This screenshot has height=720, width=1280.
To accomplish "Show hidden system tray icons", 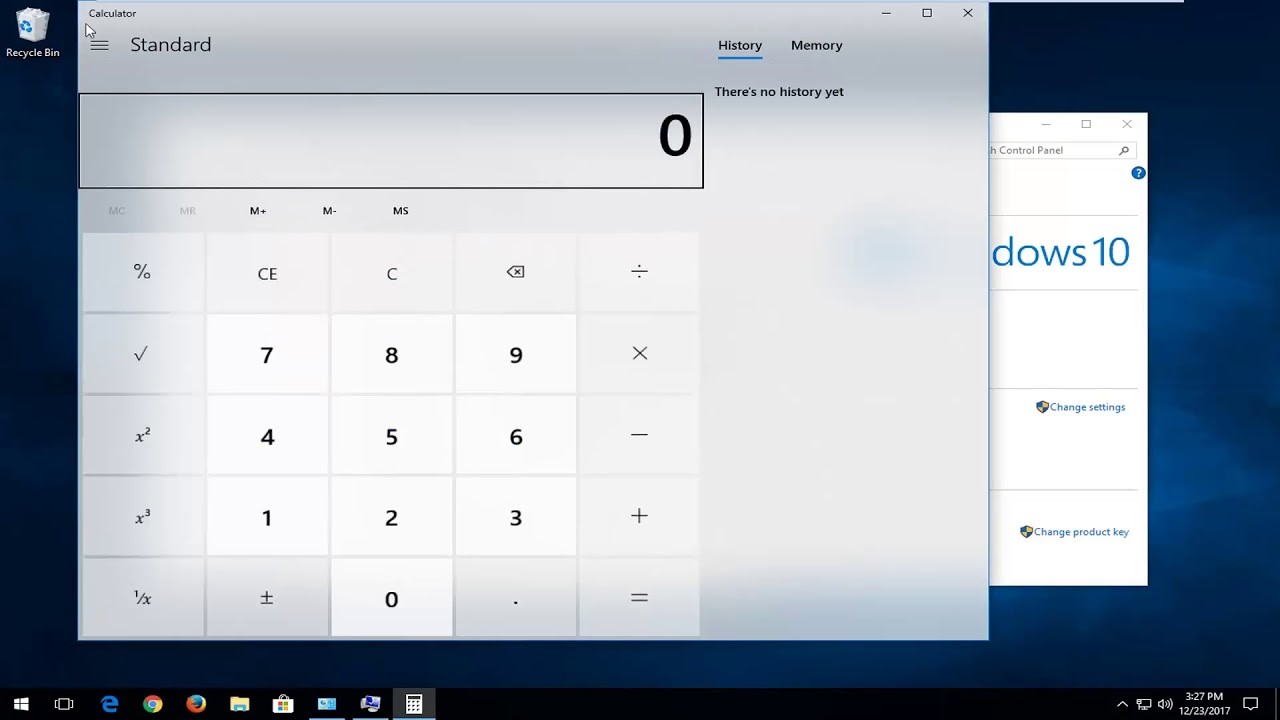I will (1122, 704).
